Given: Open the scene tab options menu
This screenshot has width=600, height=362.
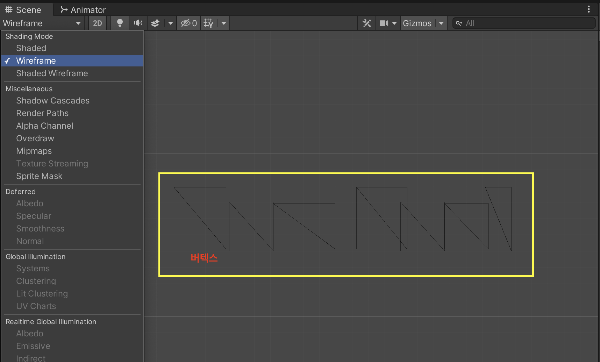Looking at the screenshot, I should click(x=589, y=9).
